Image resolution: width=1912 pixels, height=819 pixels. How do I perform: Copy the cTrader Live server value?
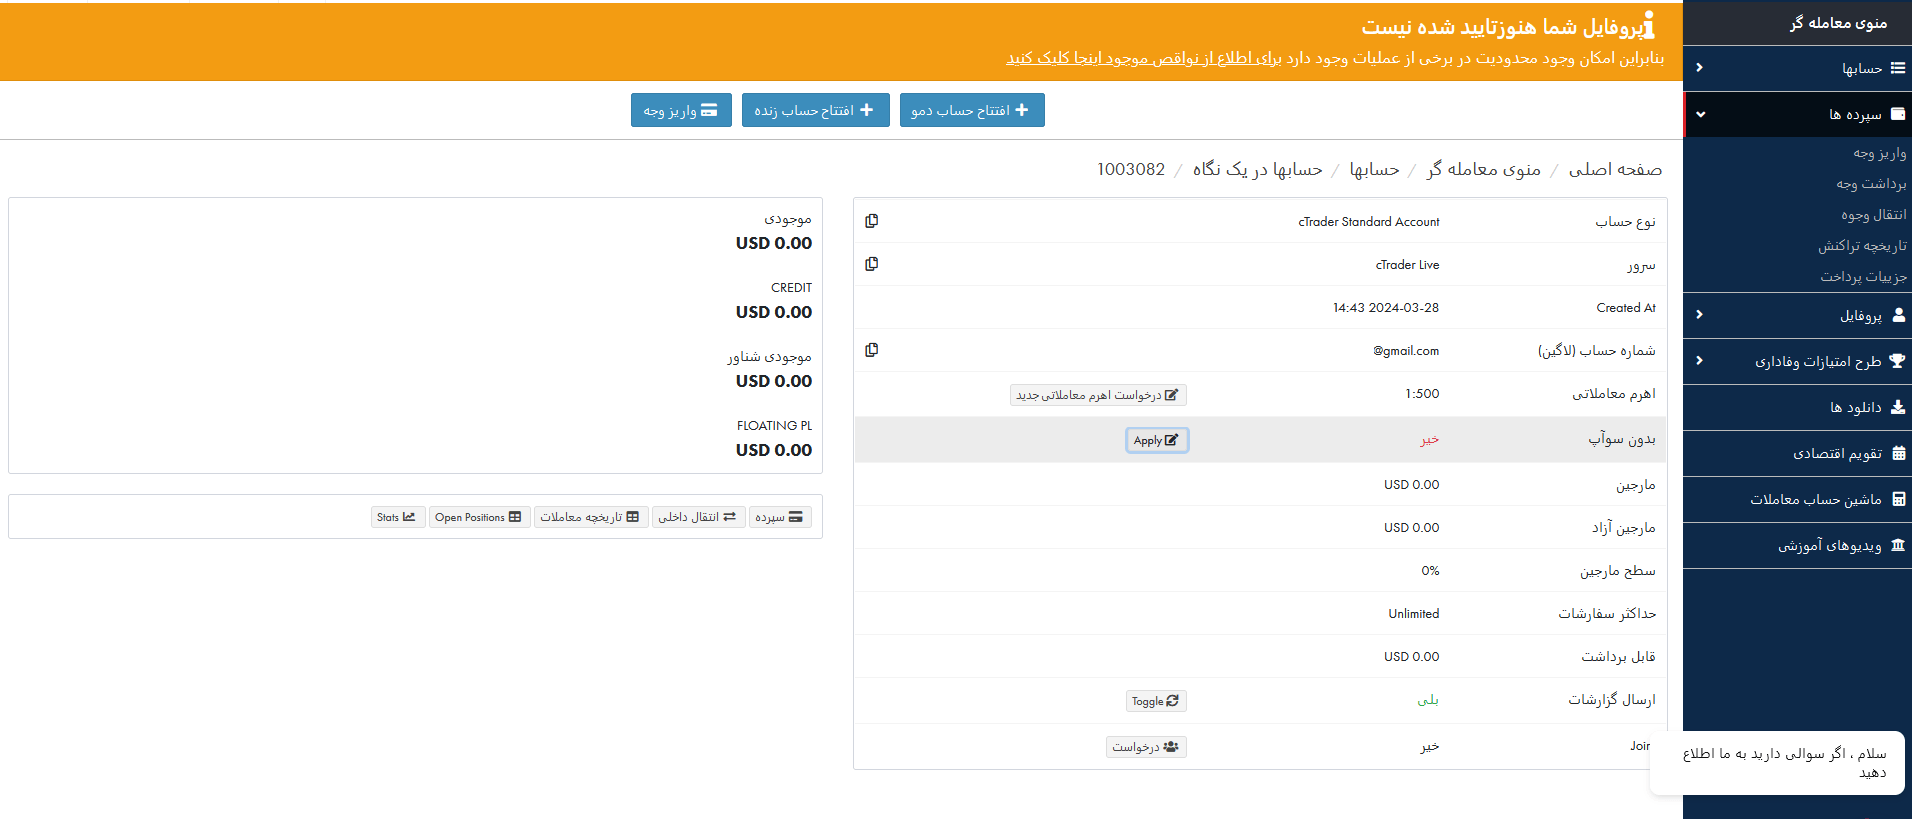tap(872, 264)
